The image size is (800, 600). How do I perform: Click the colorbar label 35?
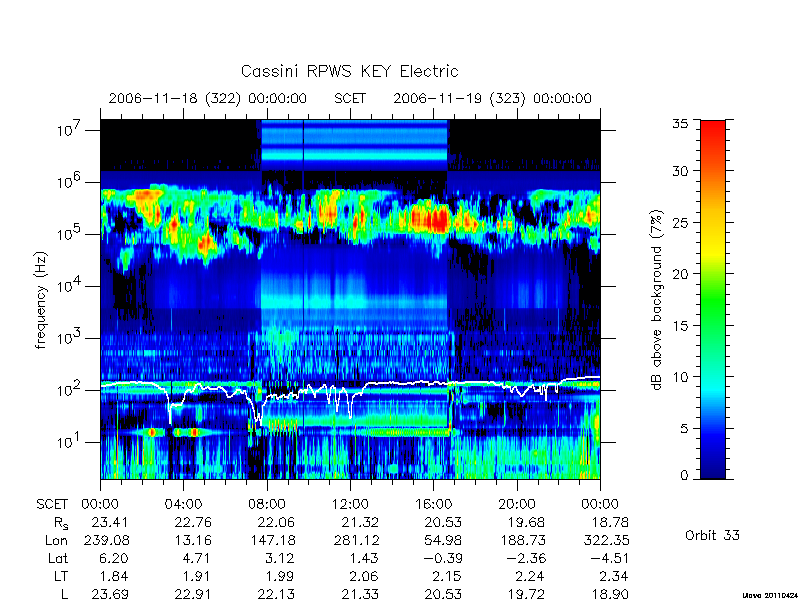pyautogui.click(x=680, y=123)
